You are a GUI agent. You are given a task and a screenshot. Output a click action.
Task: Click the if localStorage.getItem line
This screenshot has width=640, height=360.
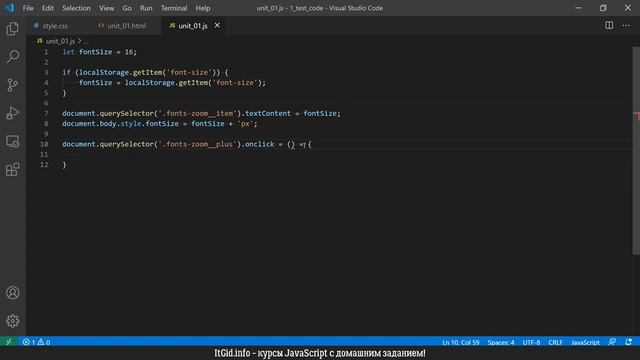coord(145,72)
